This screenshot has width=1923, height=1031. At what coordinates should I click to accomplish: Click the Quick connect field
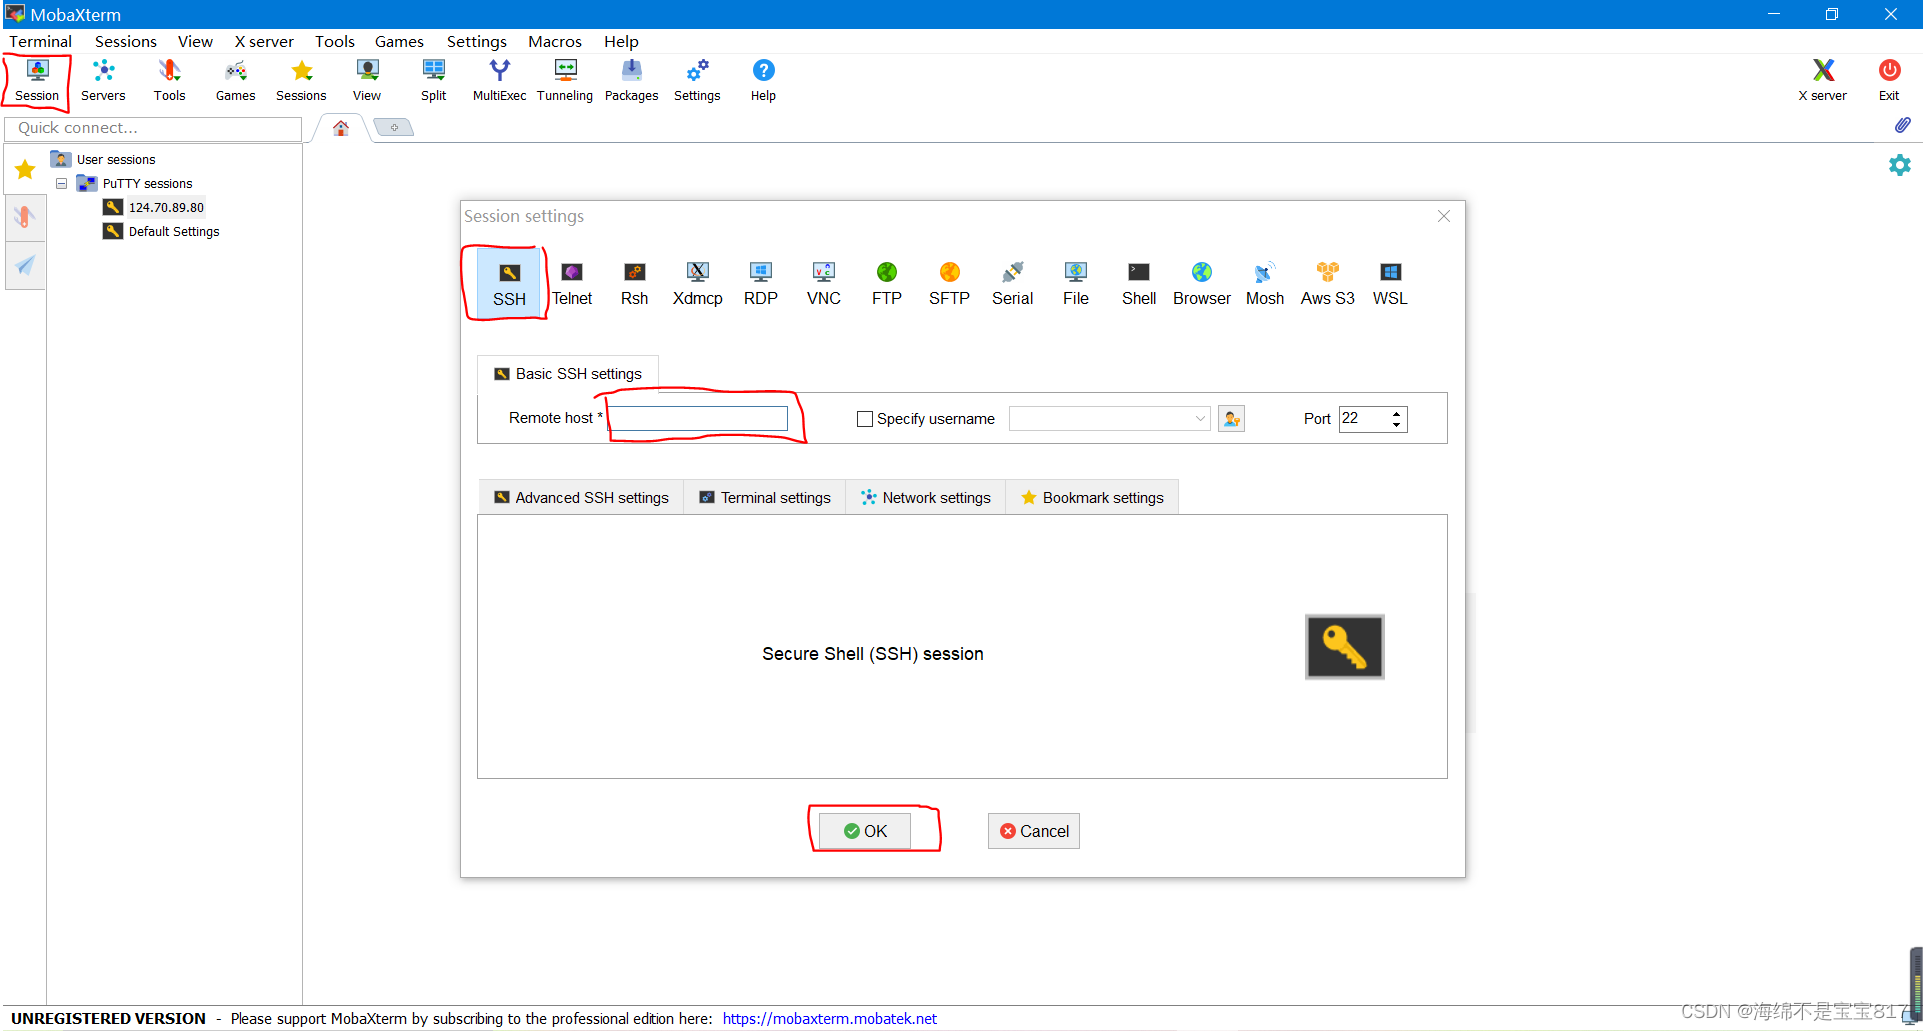tap(153, 128)
